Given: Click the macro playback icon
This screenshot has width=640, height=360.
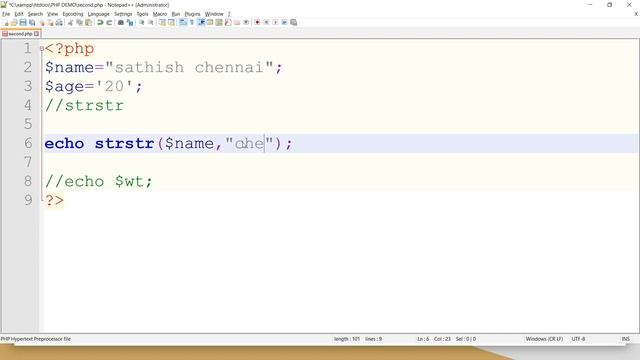Looking at the screenshot, I should [275, 22].
